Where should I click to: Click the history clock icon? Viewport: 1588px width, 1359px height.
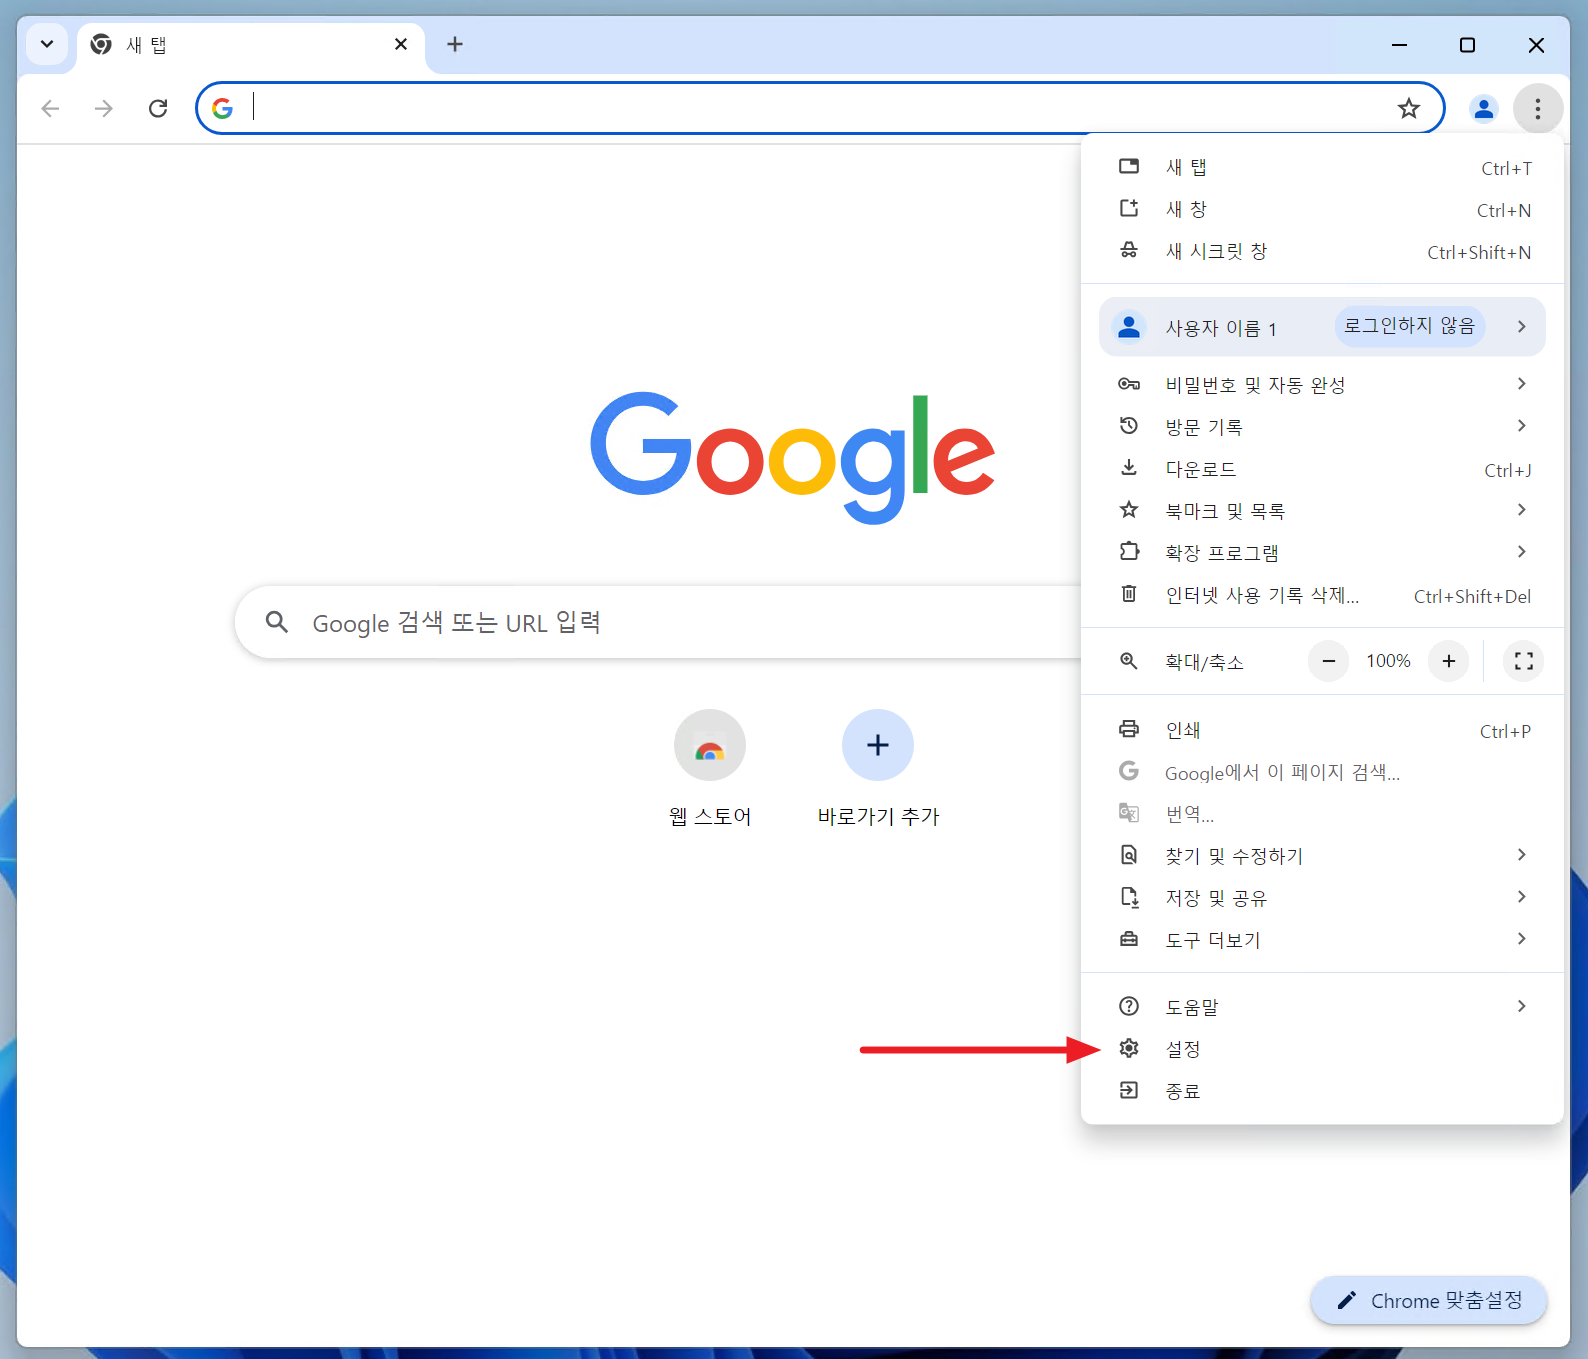point(1129,426)
